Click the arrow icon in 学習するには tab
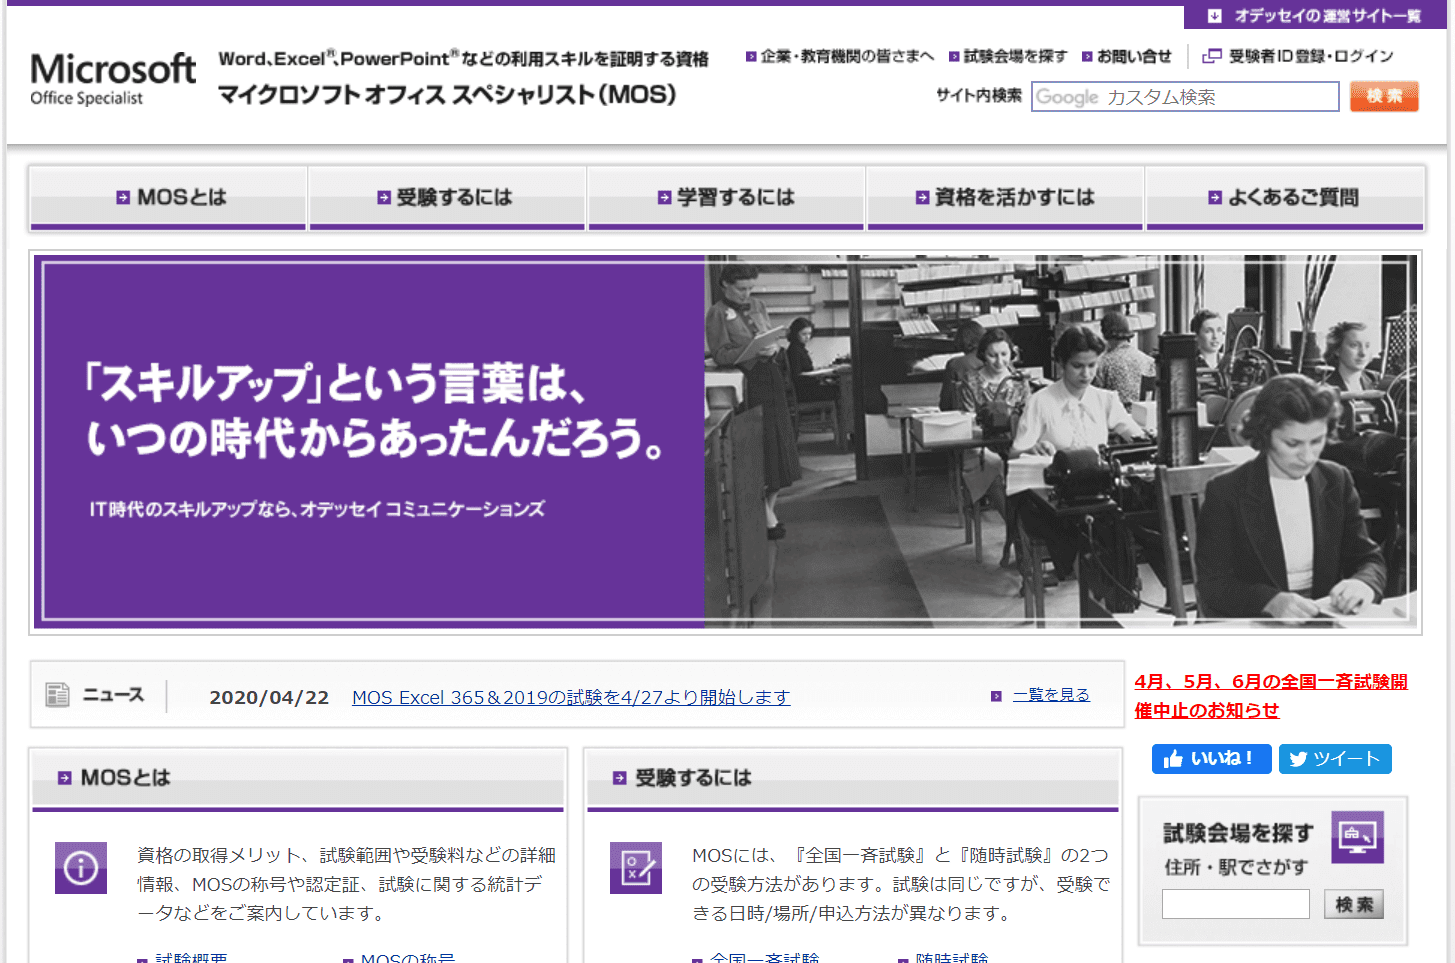 pyautogui.click(x=664, y=198)
